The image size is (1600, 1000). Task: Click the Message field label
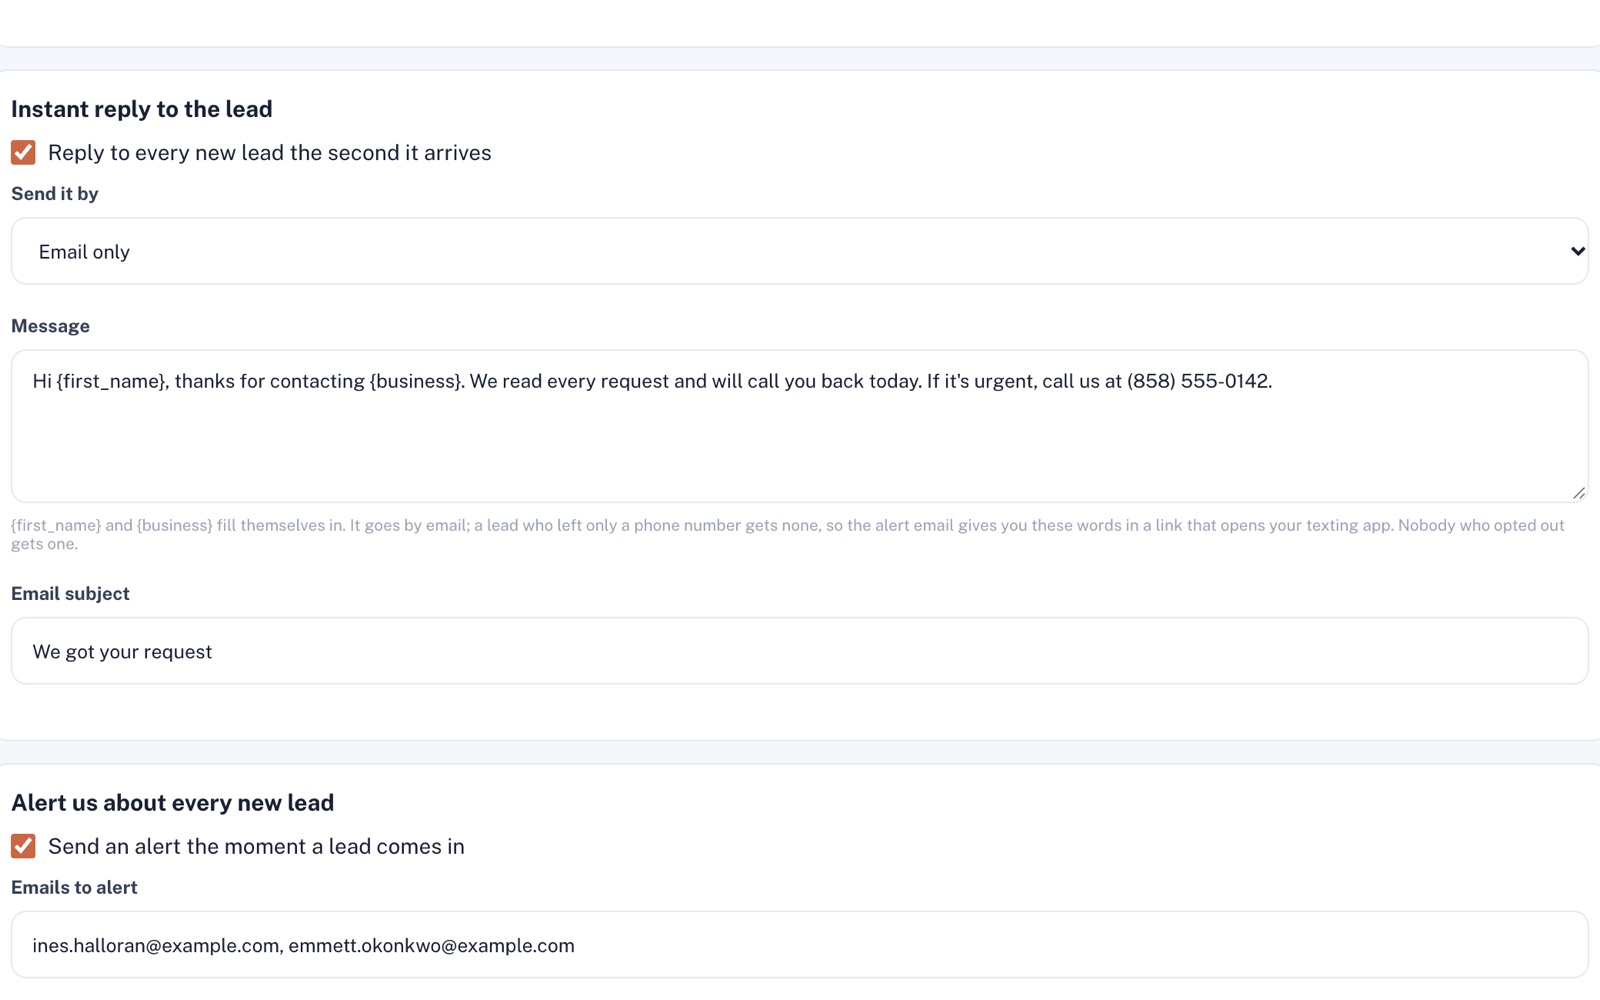[50, 326]
